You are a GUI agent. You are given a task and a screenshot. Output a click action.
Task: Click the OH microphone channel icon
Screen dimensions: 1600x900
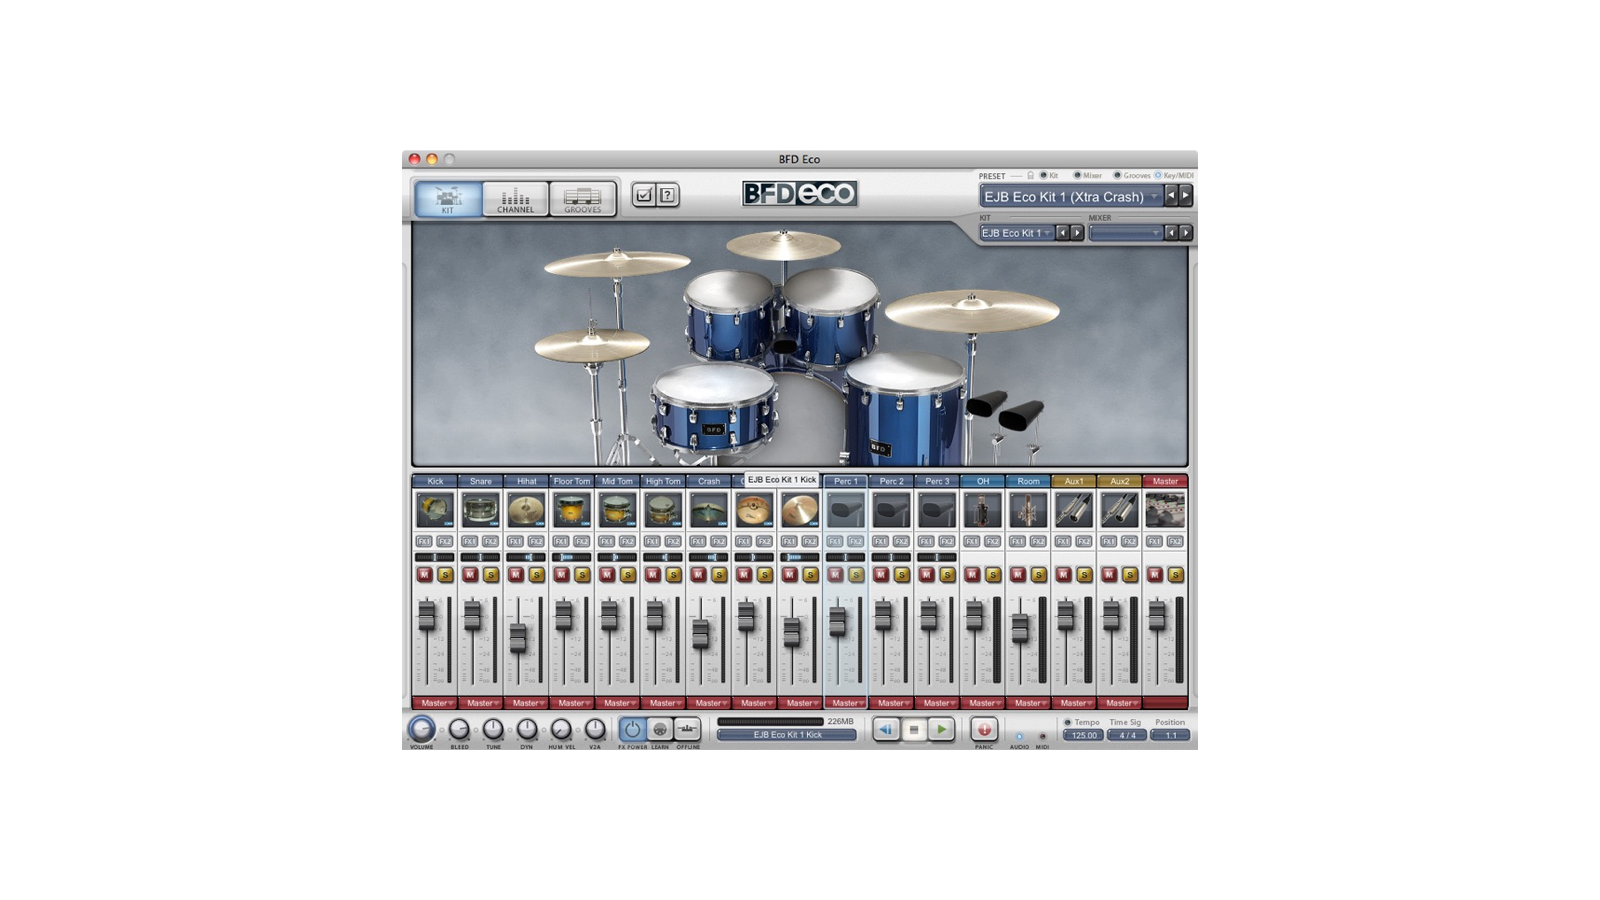982,510
